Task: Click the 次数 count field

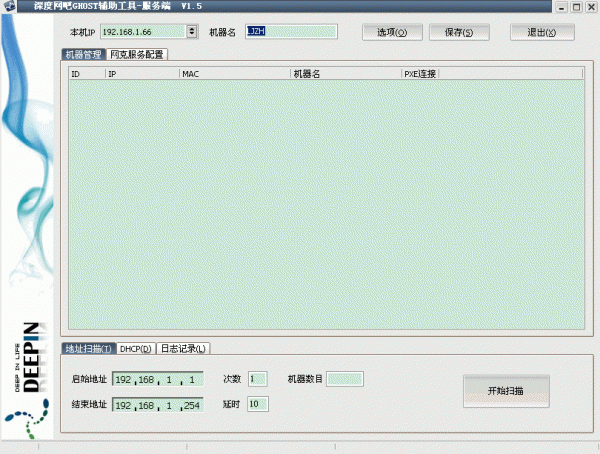Action: 258,379
